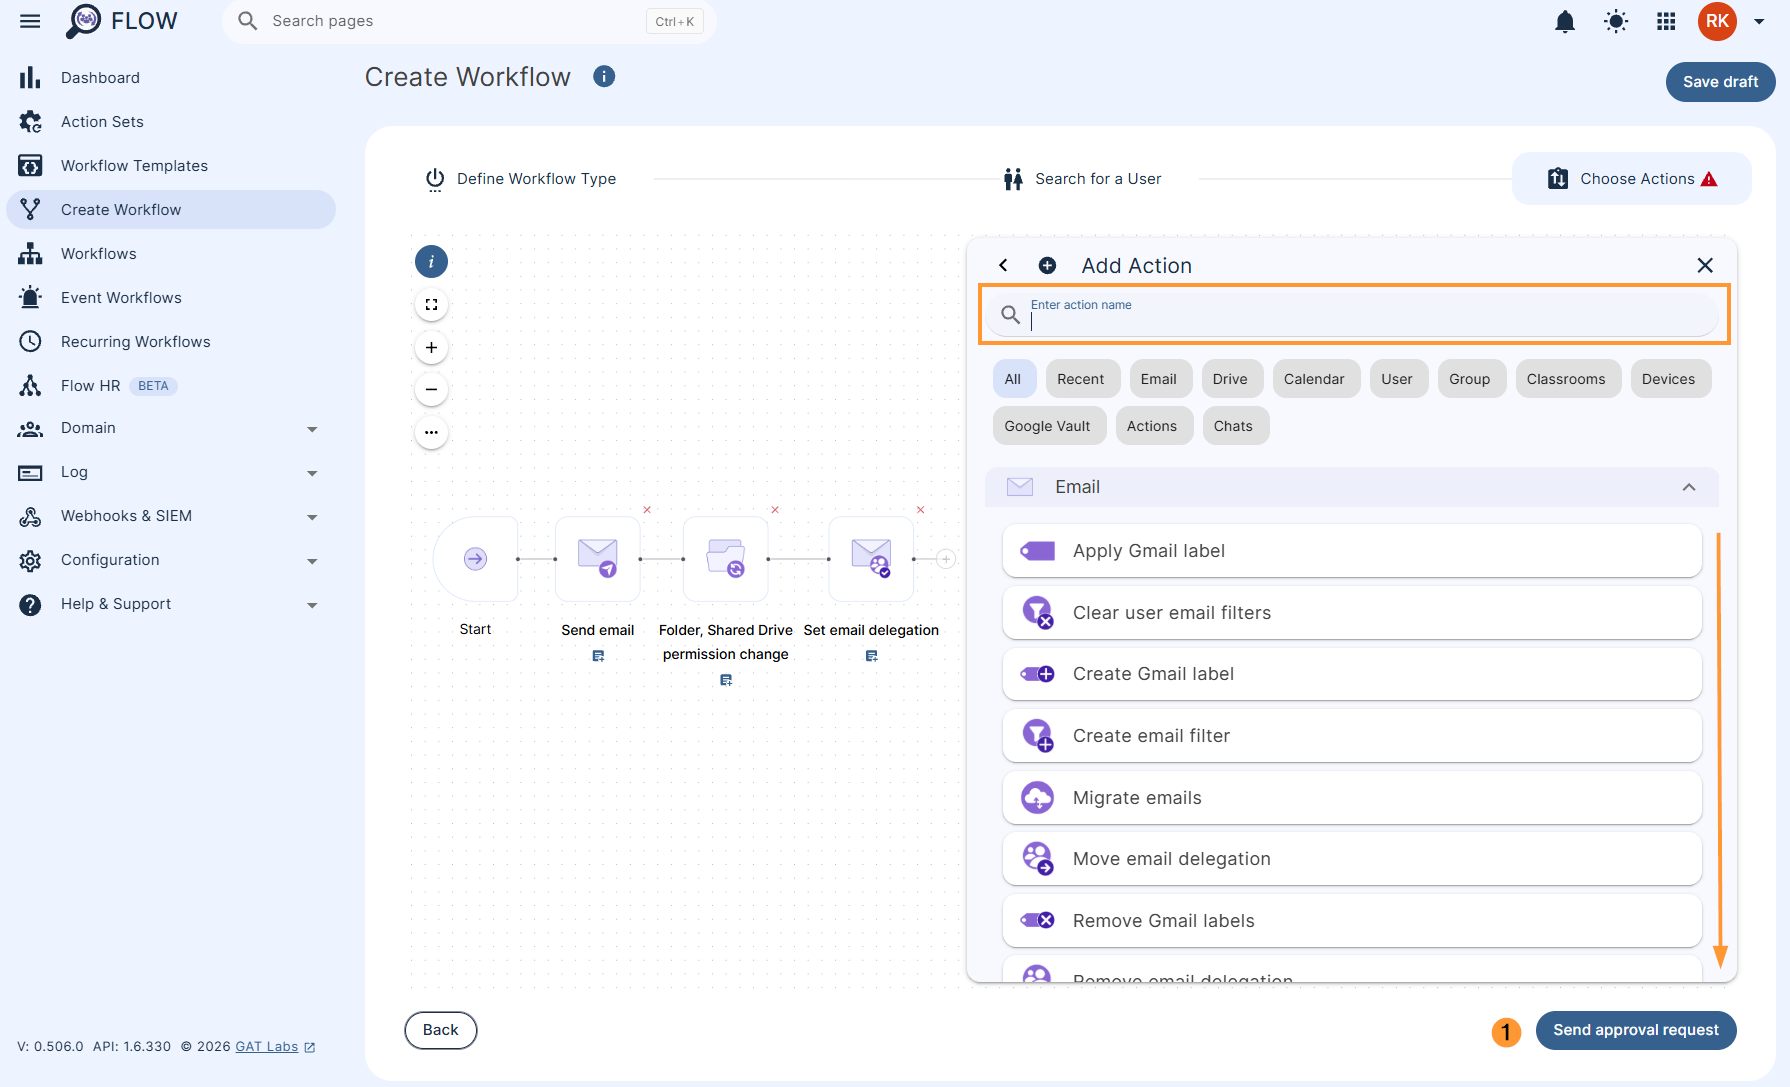Select the User filter chip
The width and height of the screenshot is (1790, 1087).
1397,379
